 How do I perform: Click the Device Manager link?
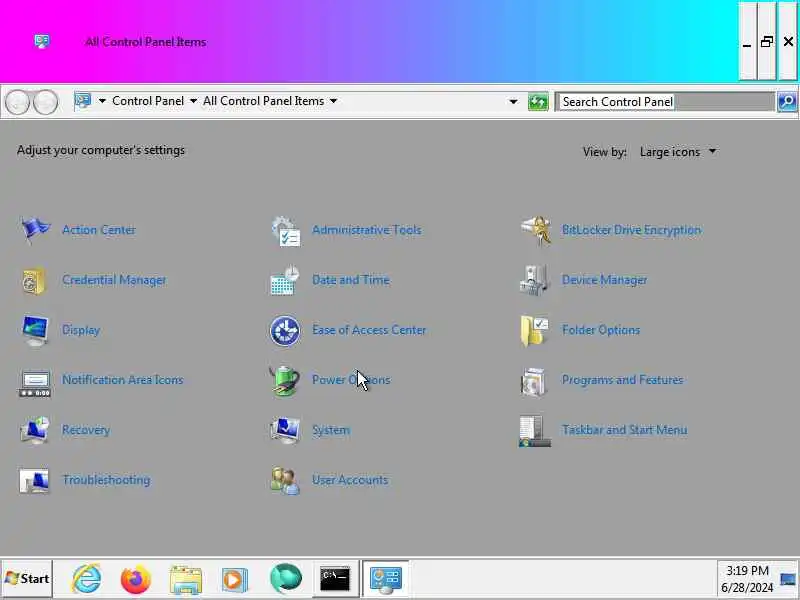[604, 280]
